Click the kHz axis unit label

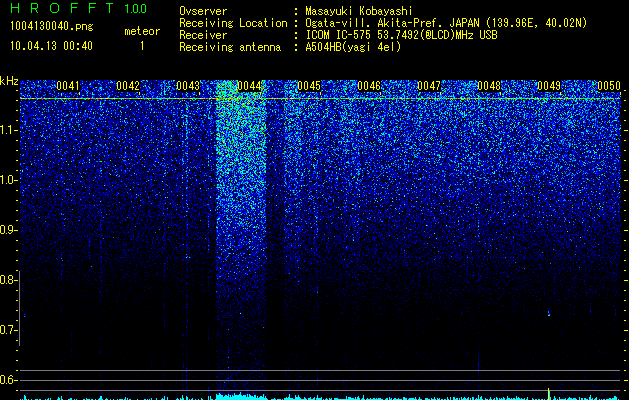click(x=9, y=81)
